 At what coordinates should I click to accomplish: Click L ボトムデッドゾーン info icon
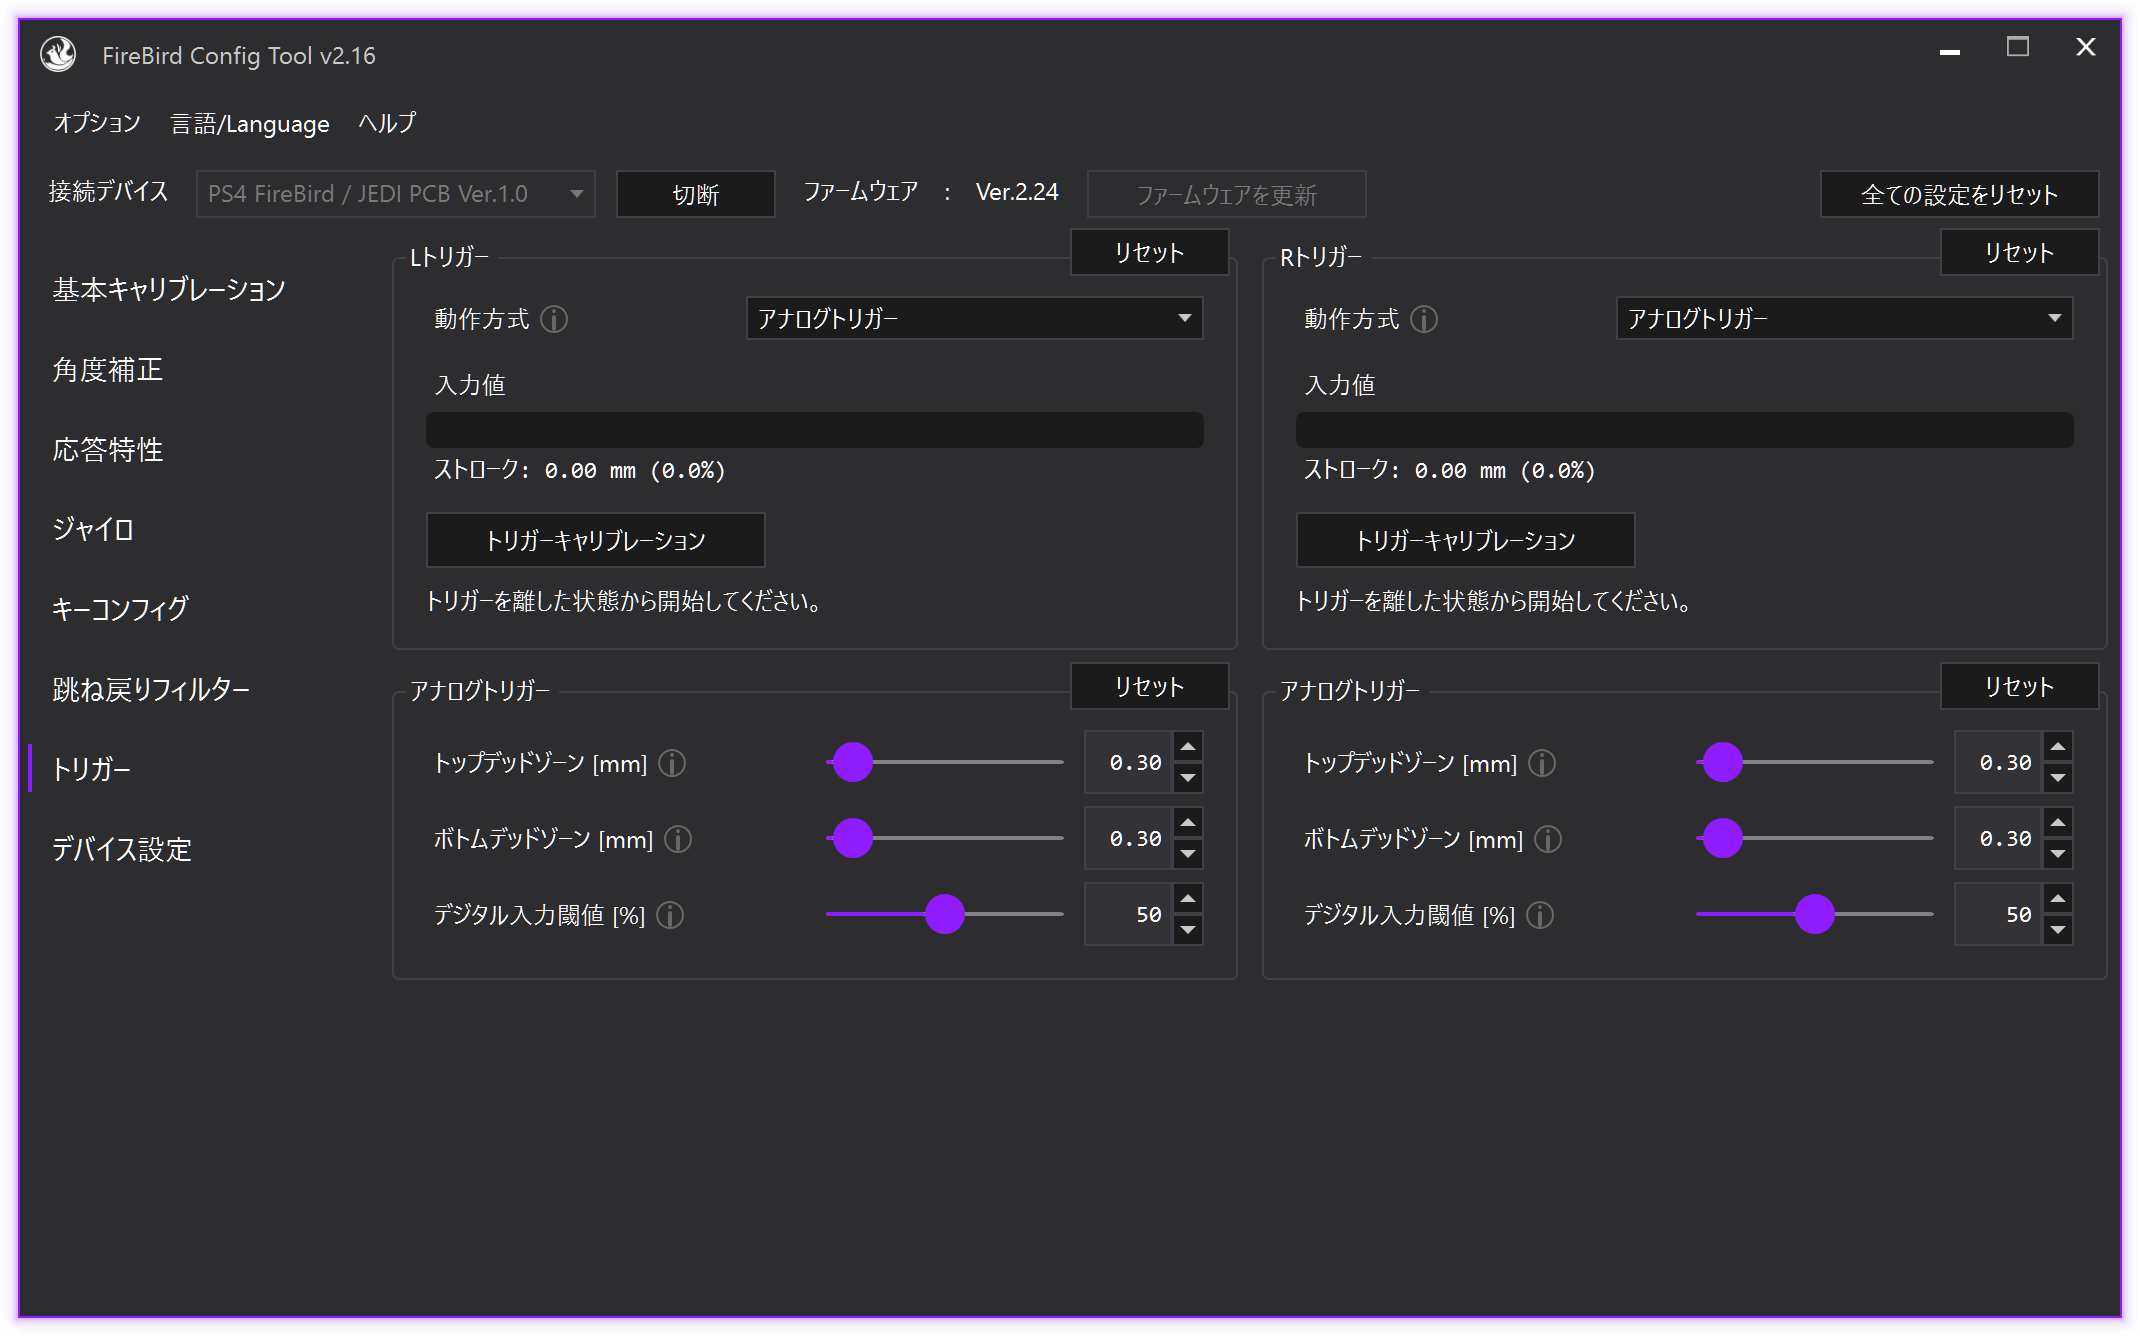[678, 839]
